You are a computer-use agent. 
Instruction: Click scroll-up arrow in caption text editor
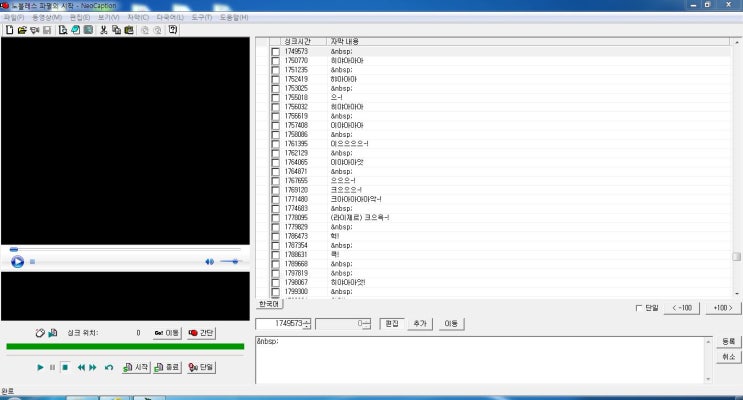pos(708,342)
